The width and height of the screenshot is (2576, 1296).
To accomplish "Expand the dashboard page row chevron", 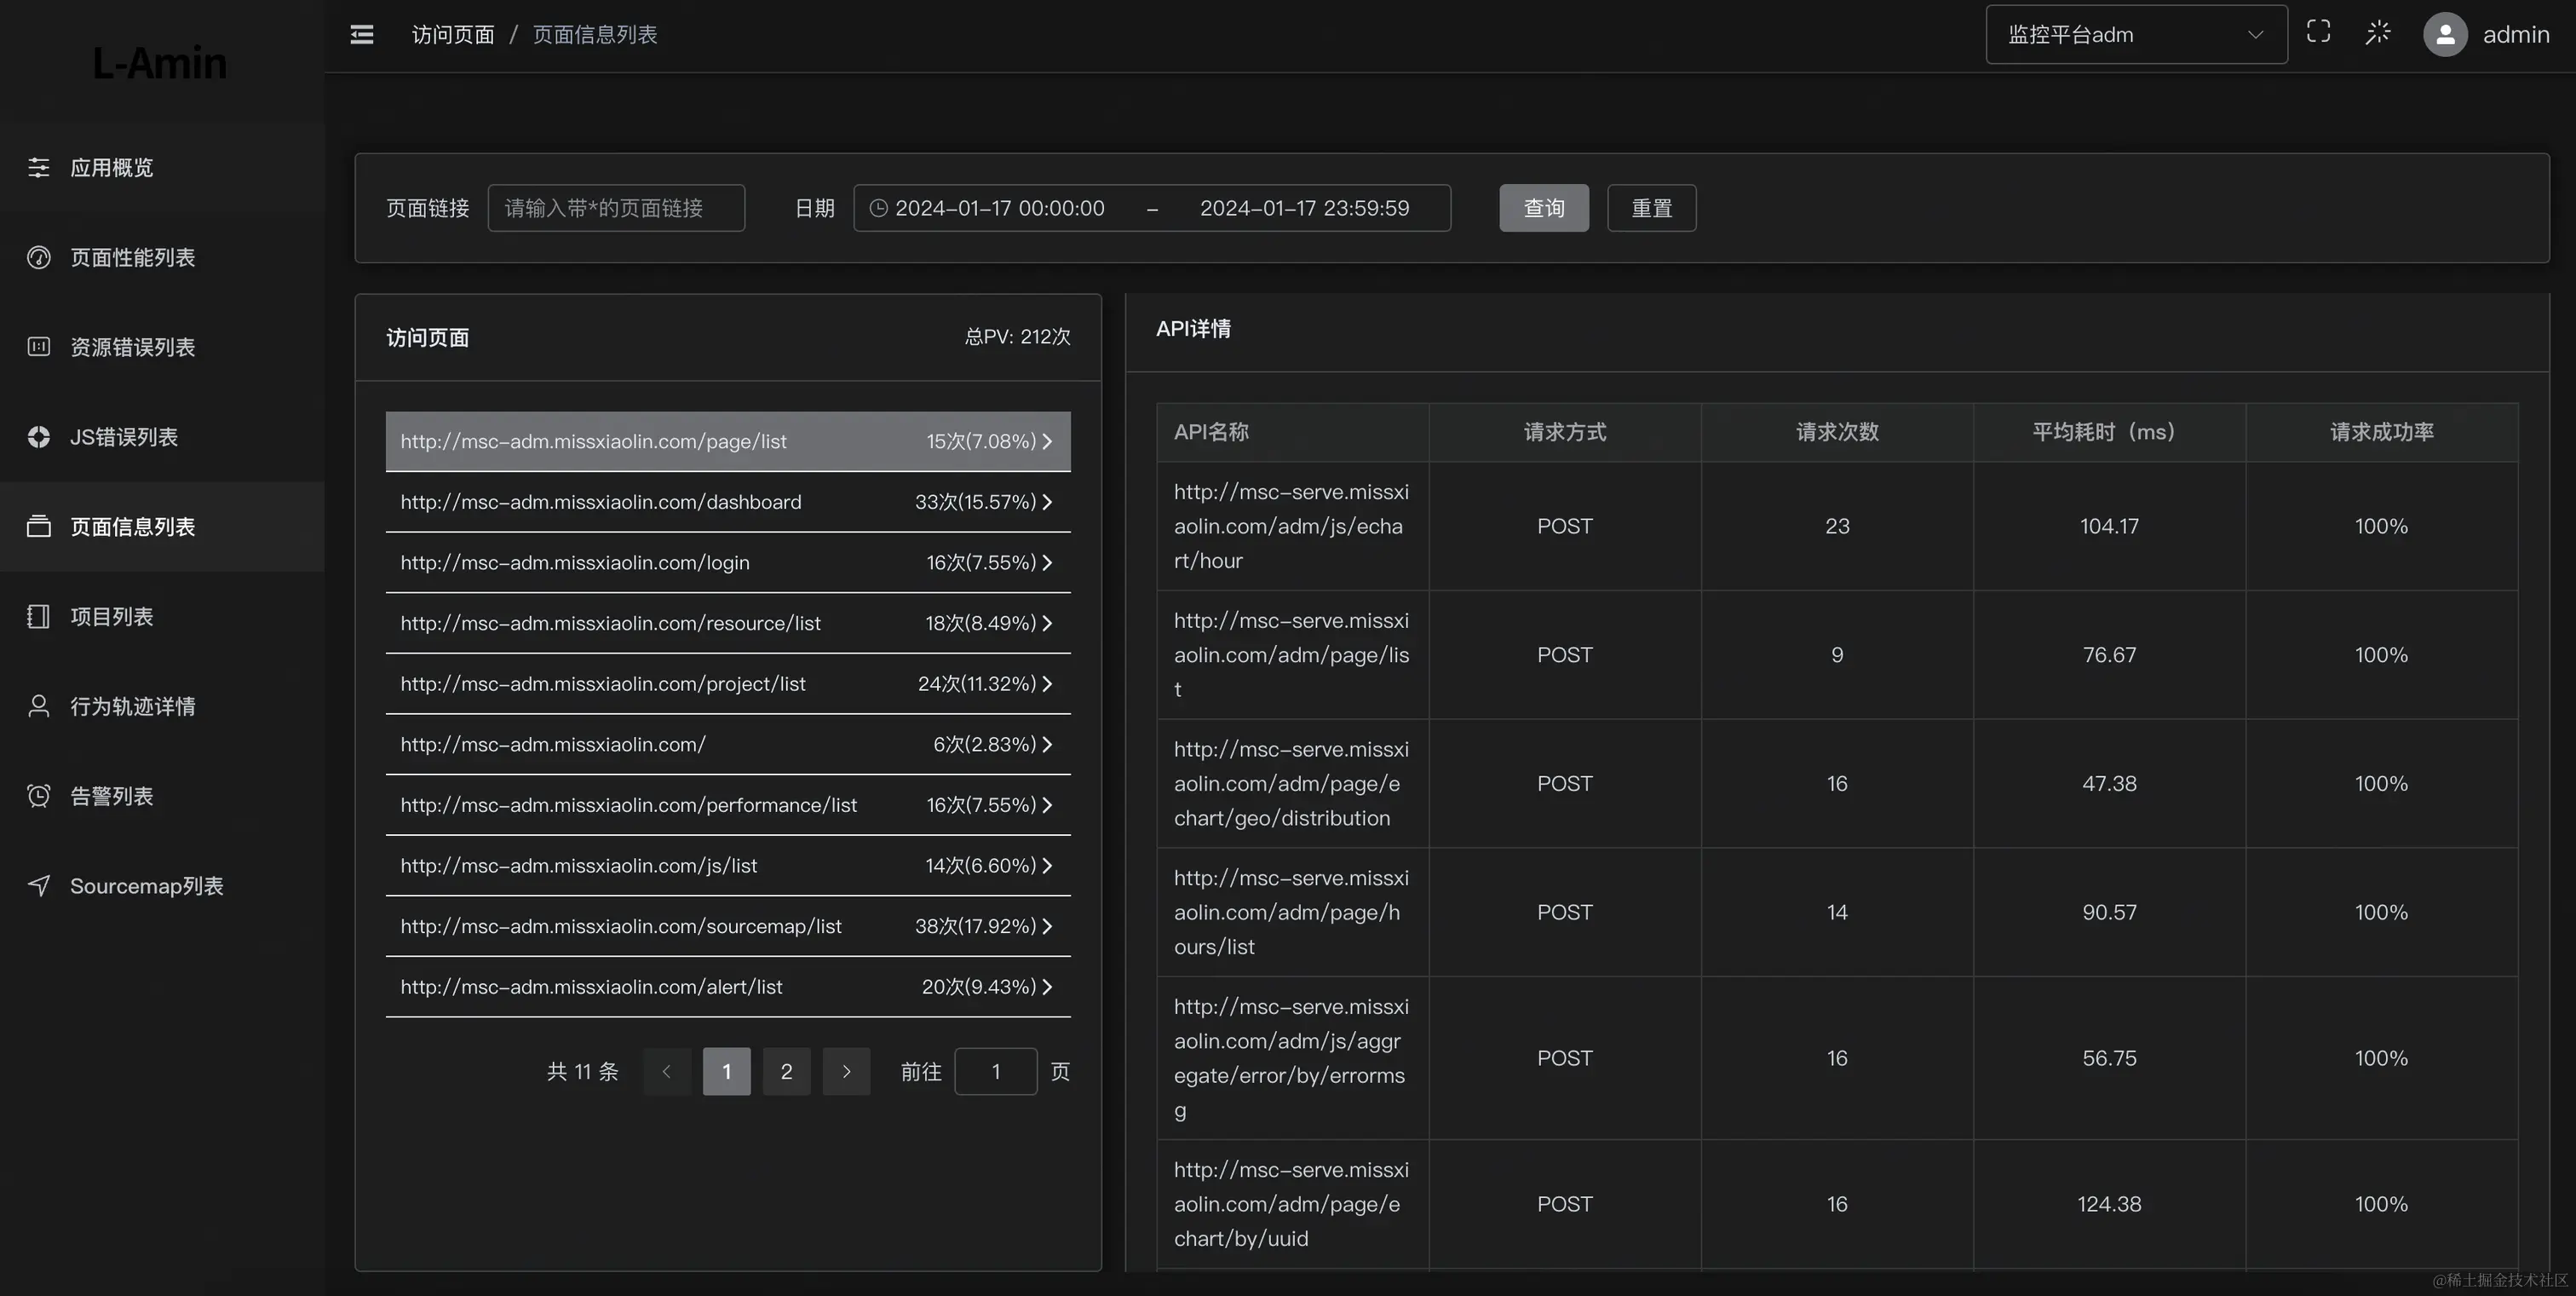I will (x=1047, y=502).
